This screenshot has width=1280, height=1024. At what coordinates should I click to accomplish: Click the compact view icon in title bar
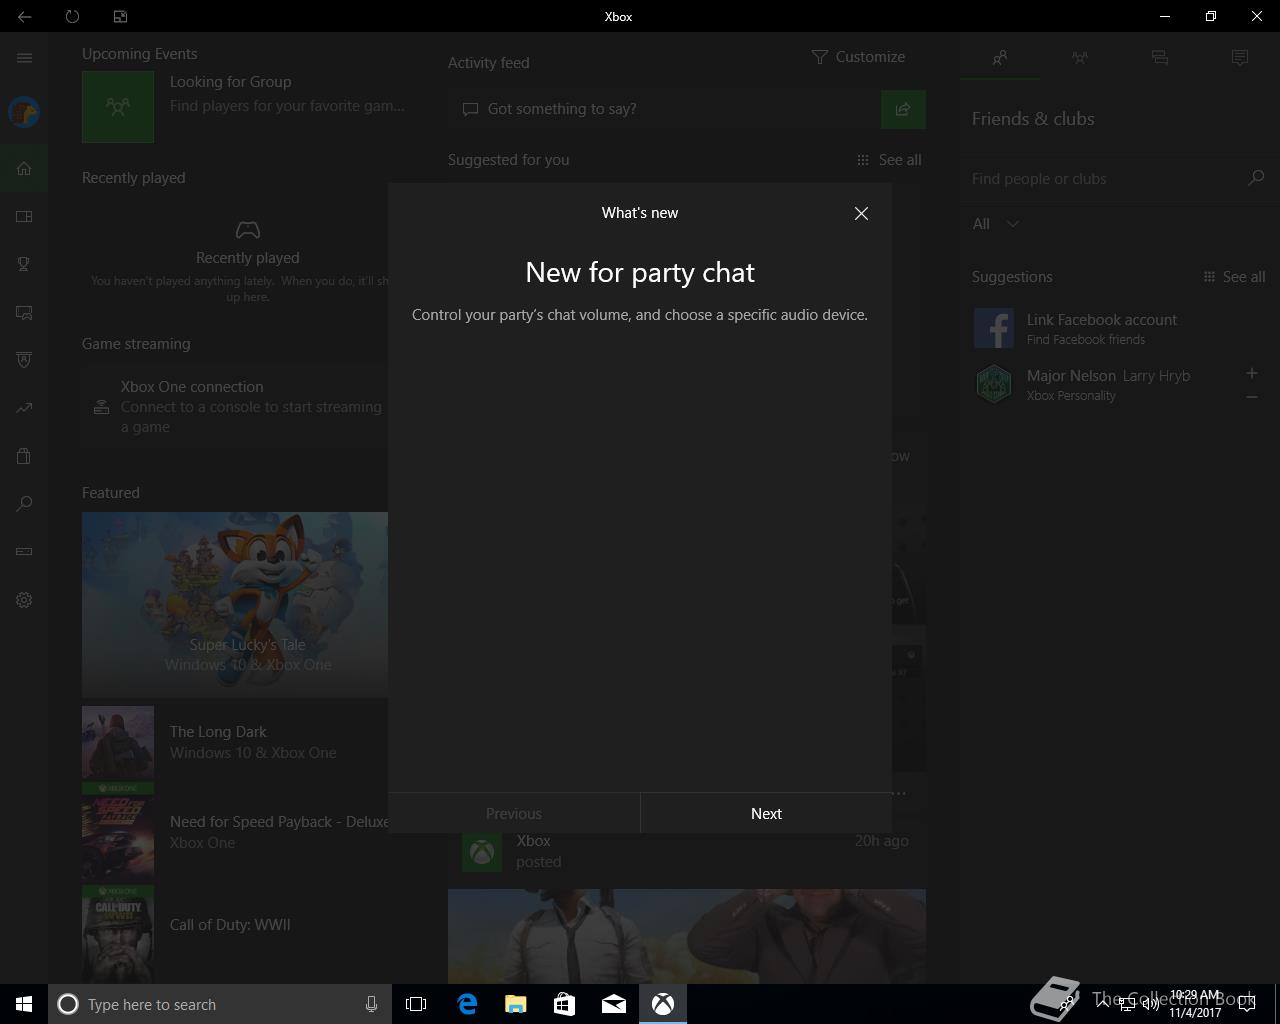pyautogui.click(x=120, y=16)
